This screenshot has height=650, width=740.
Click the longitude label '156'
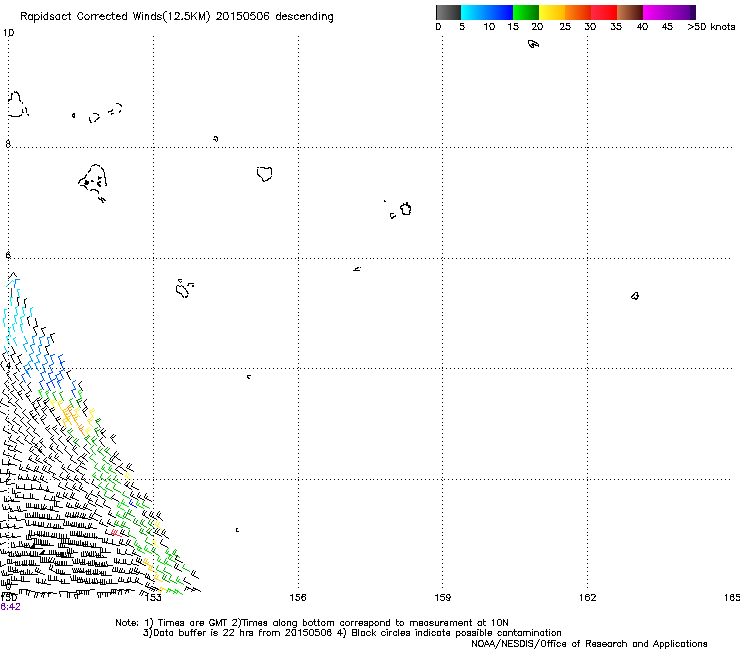point(298,598)
